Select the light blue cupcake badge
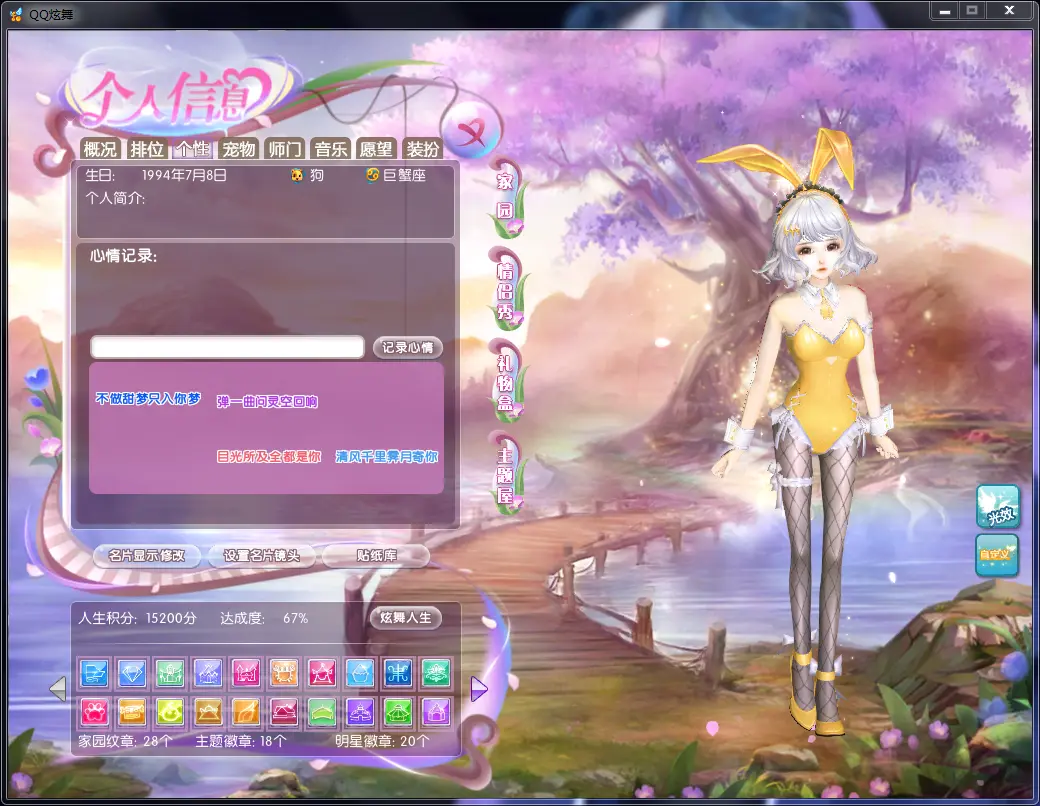This screenshot has width=1040, height=806. [x=360, y=673]
